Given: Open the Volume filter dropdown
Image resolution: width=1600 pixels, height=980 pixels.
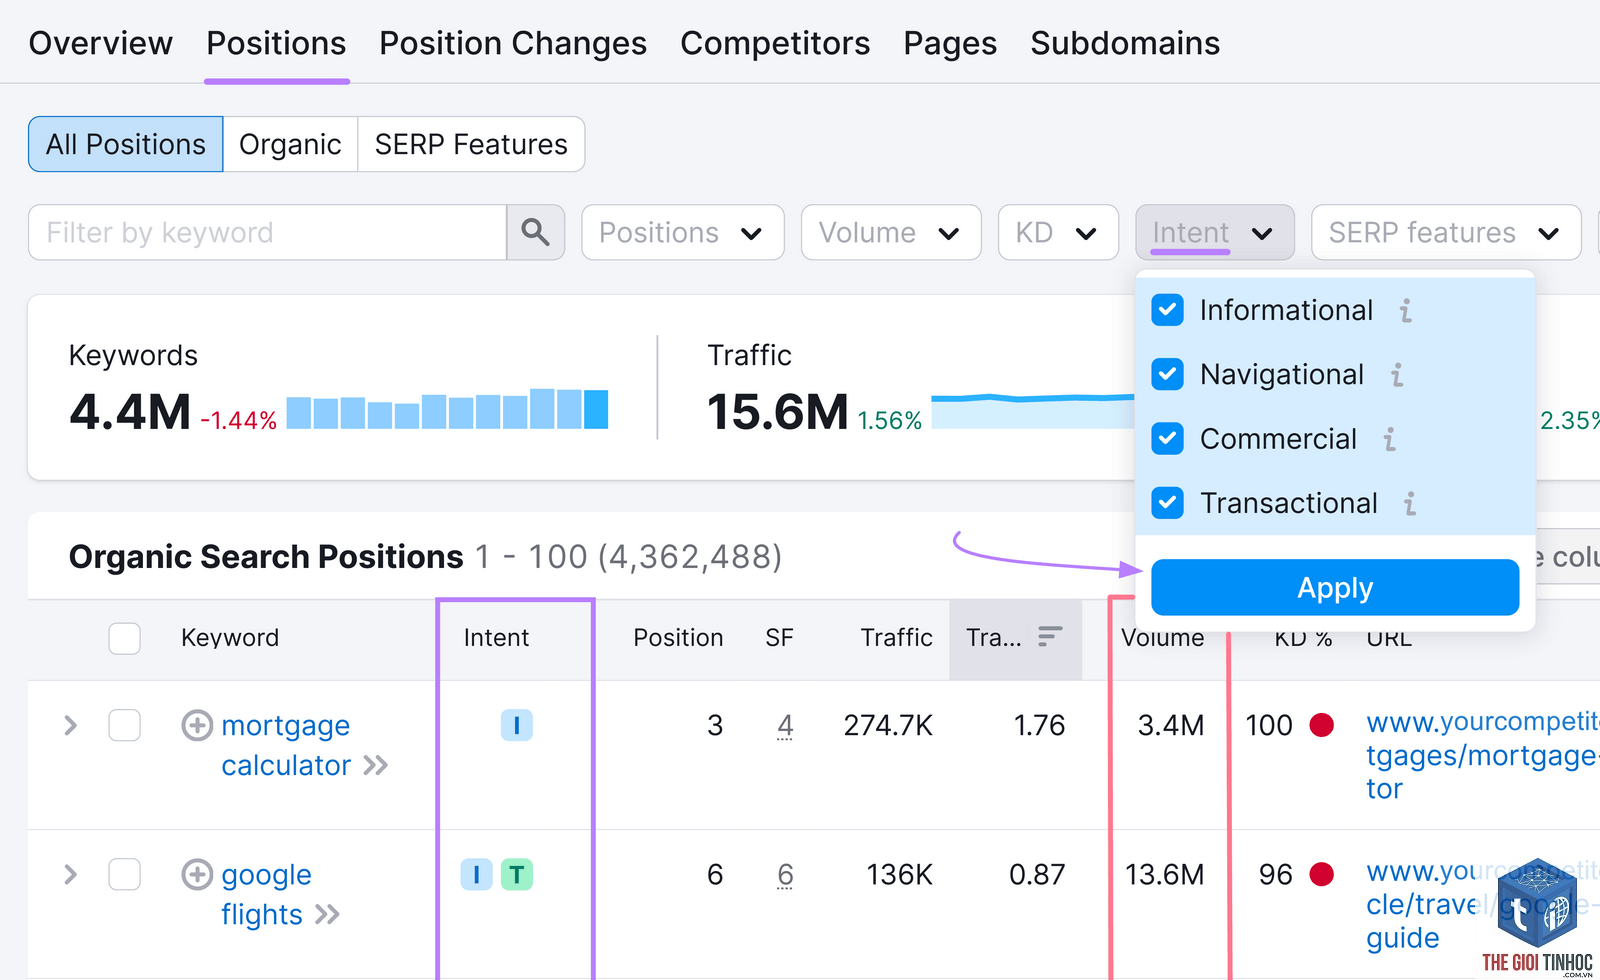Looking at the screenshot, I should (890, 232).
